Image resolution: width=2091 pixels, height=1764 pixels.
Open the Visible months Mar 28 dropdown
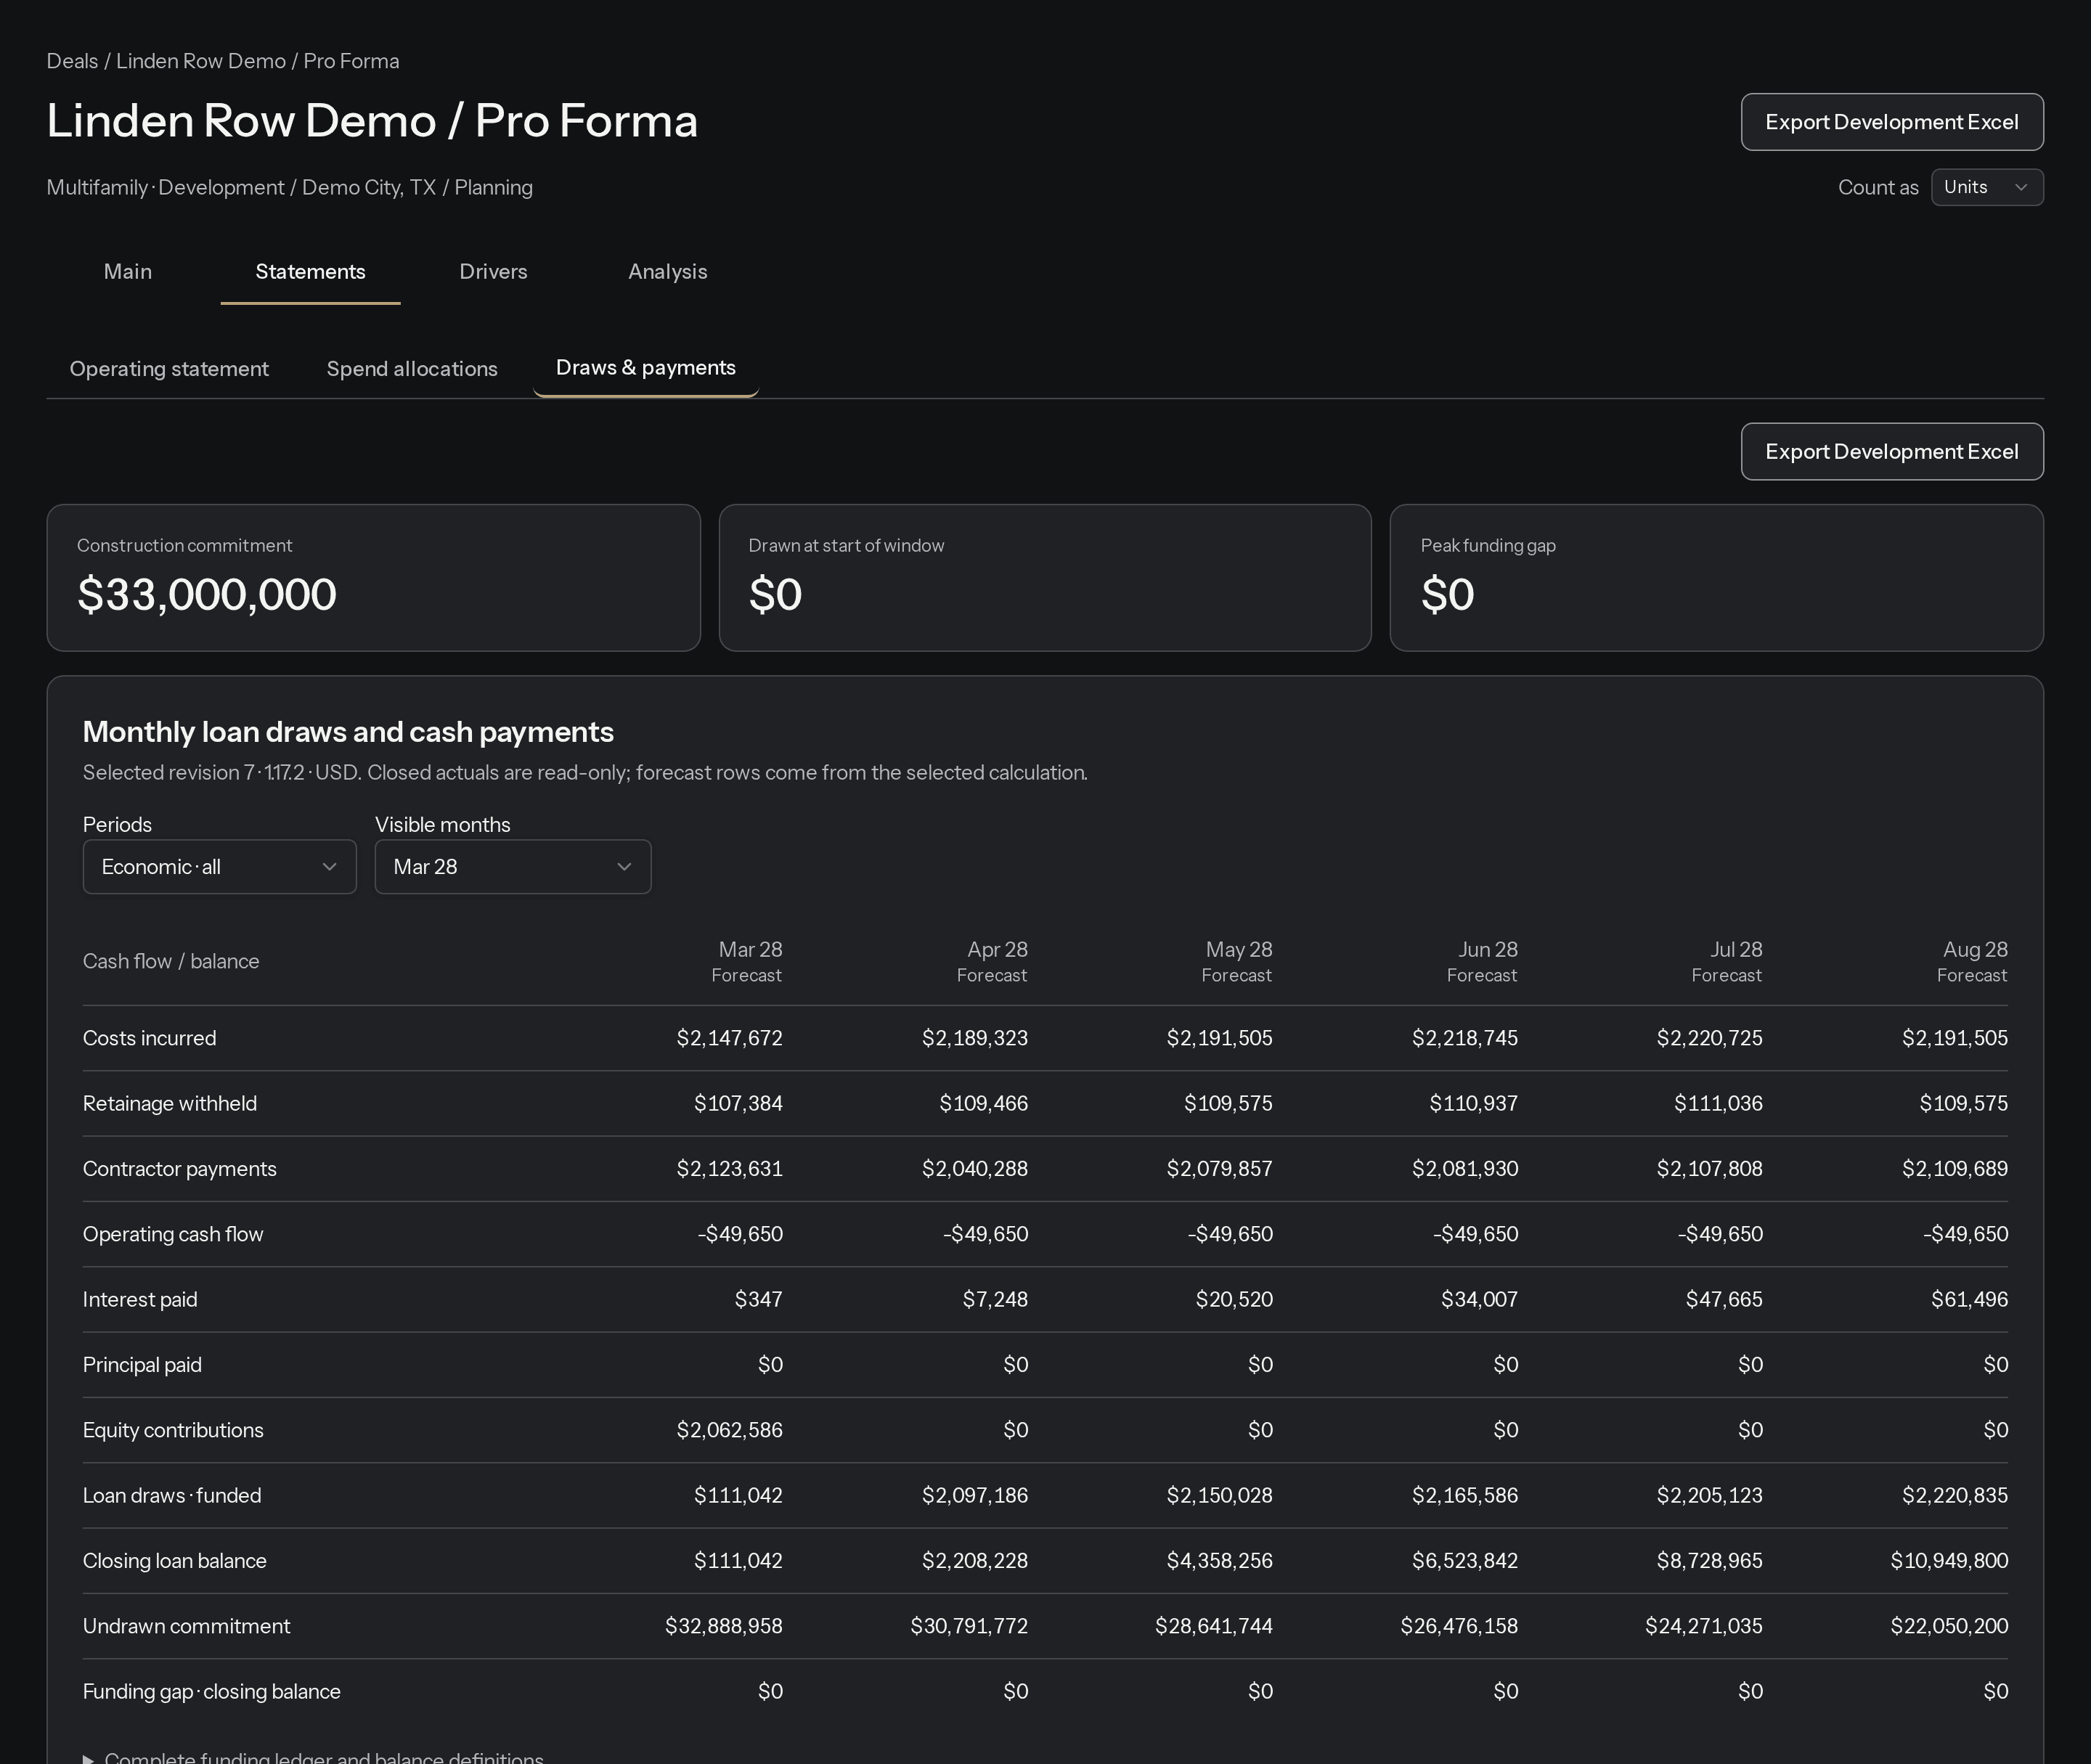(x=512, y=866)
